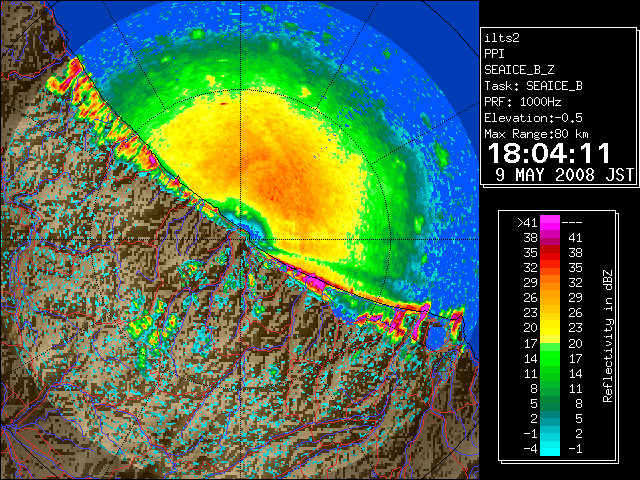Select the "Elevation:-0.5" value
Viewport: 640px width, 480px height.
[x=533, y=118]
